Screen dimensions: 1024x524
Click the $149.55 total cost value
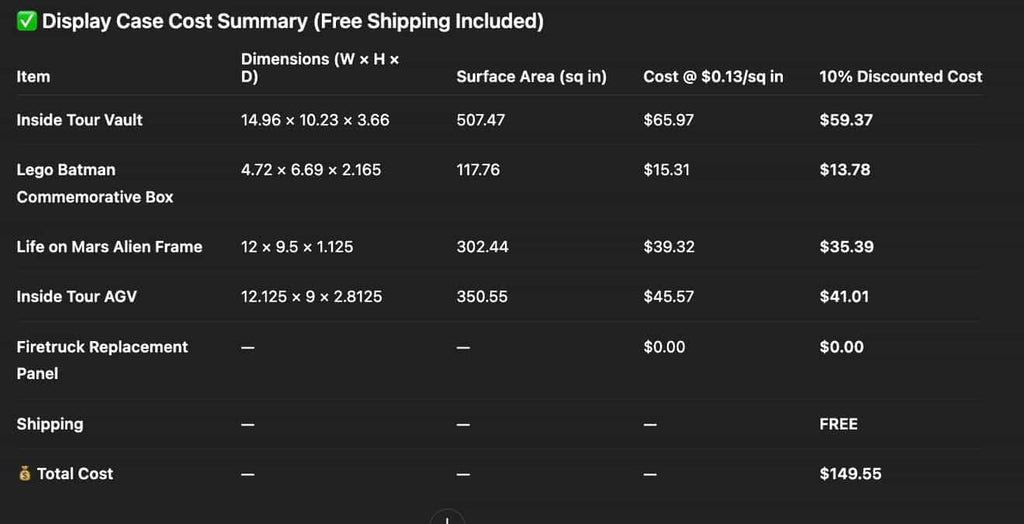coord(850,474)
